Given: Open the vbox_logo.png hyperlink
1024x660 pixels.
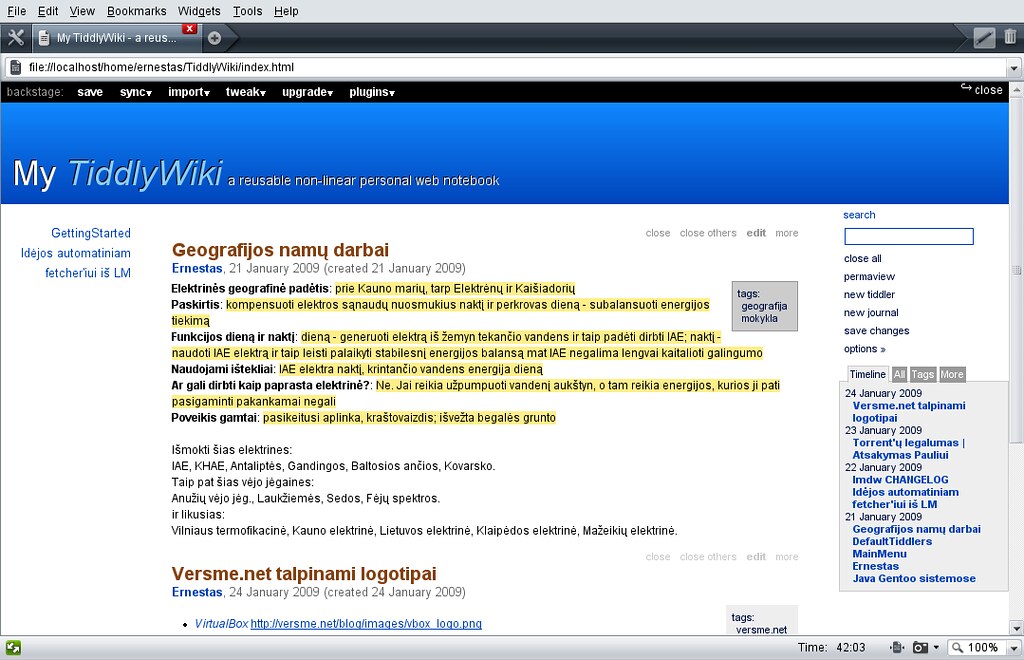Looking at the screenshot, I should 366,623.
